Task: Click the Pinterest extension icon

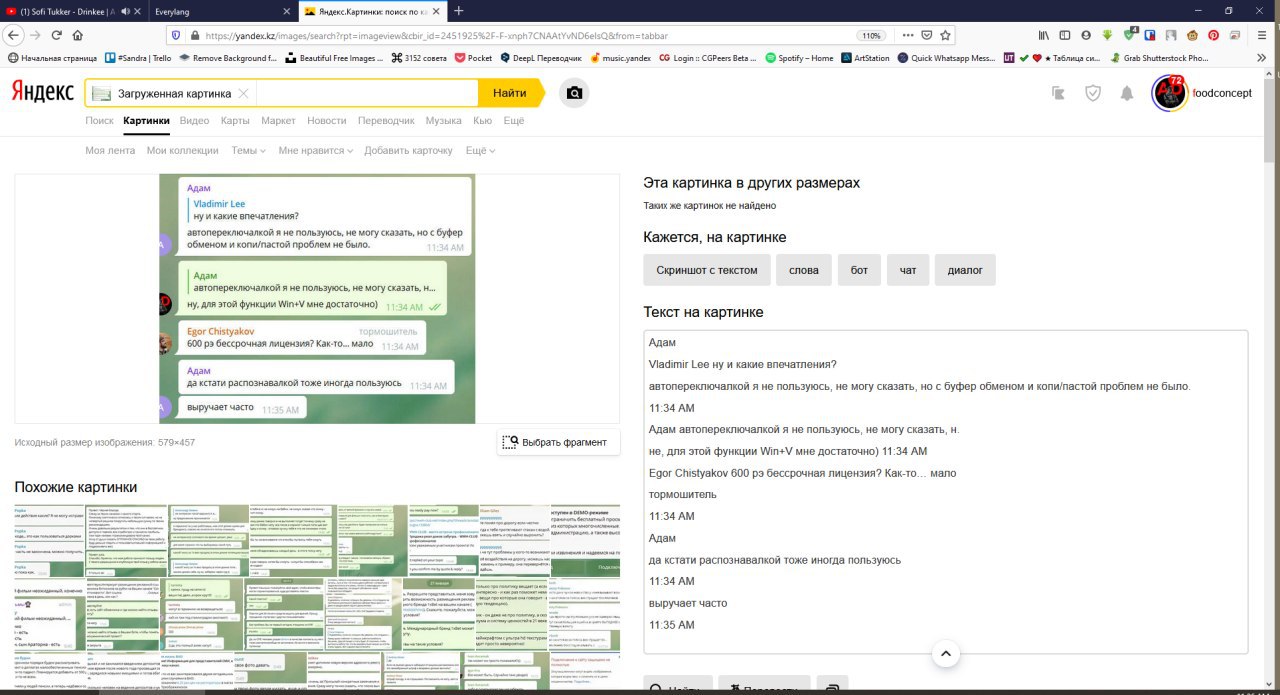Action: click(x=1213, y=35)
